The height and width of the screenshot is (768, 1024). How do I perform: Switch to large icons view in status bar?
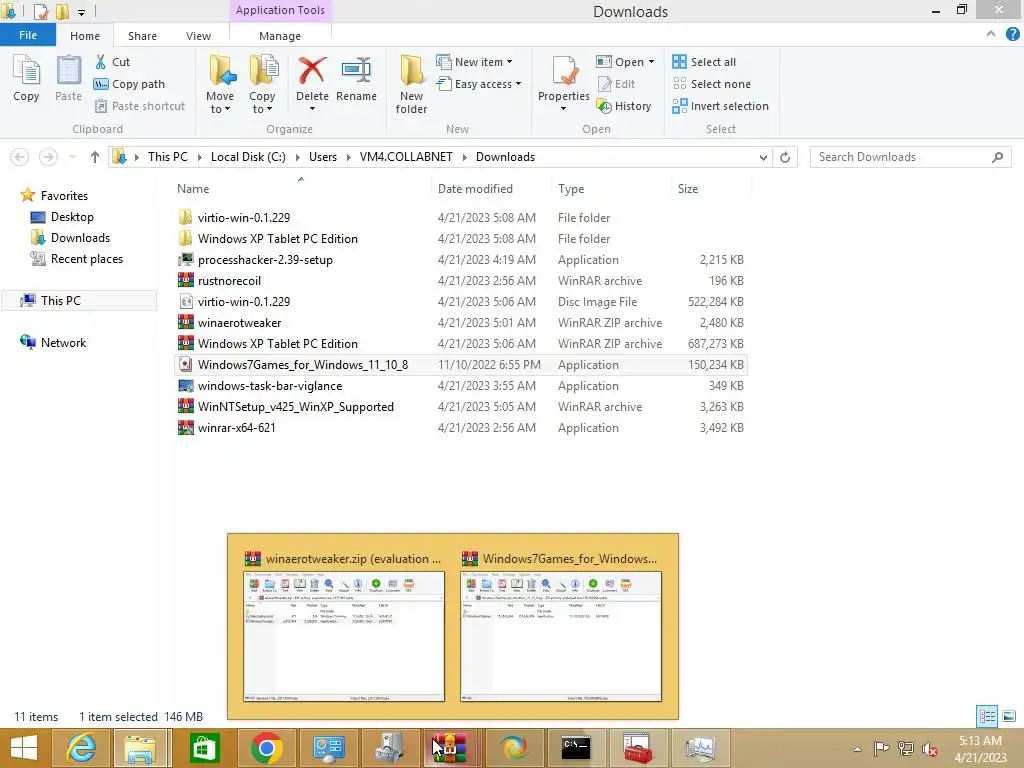1008,717
